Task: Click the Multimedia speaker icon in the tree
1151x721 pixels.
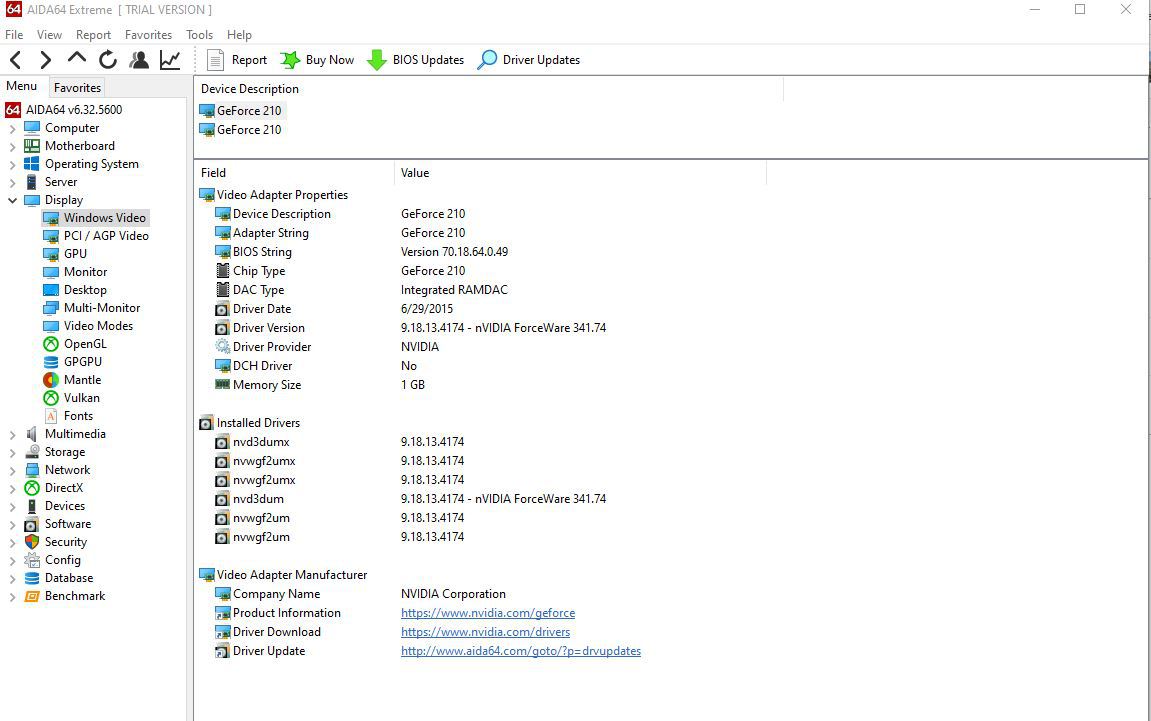Action: (x=32, y=434)
